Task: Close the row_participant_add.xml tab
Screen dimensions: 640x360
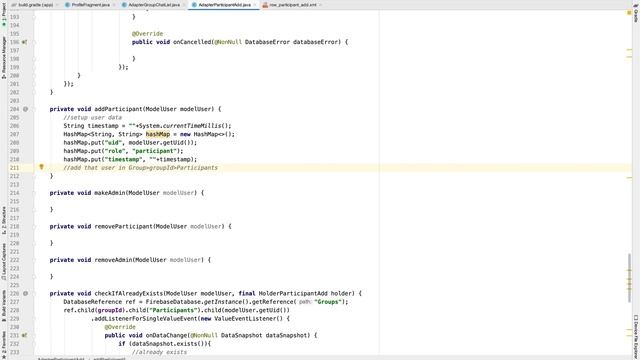Action: click(320, 5)
